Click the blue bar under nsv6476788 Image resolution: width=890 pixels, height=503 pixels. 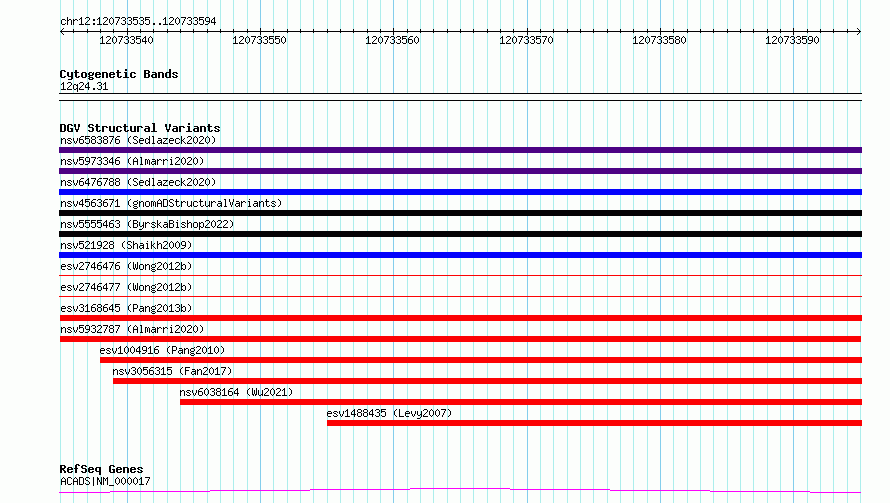coord(460,192)
